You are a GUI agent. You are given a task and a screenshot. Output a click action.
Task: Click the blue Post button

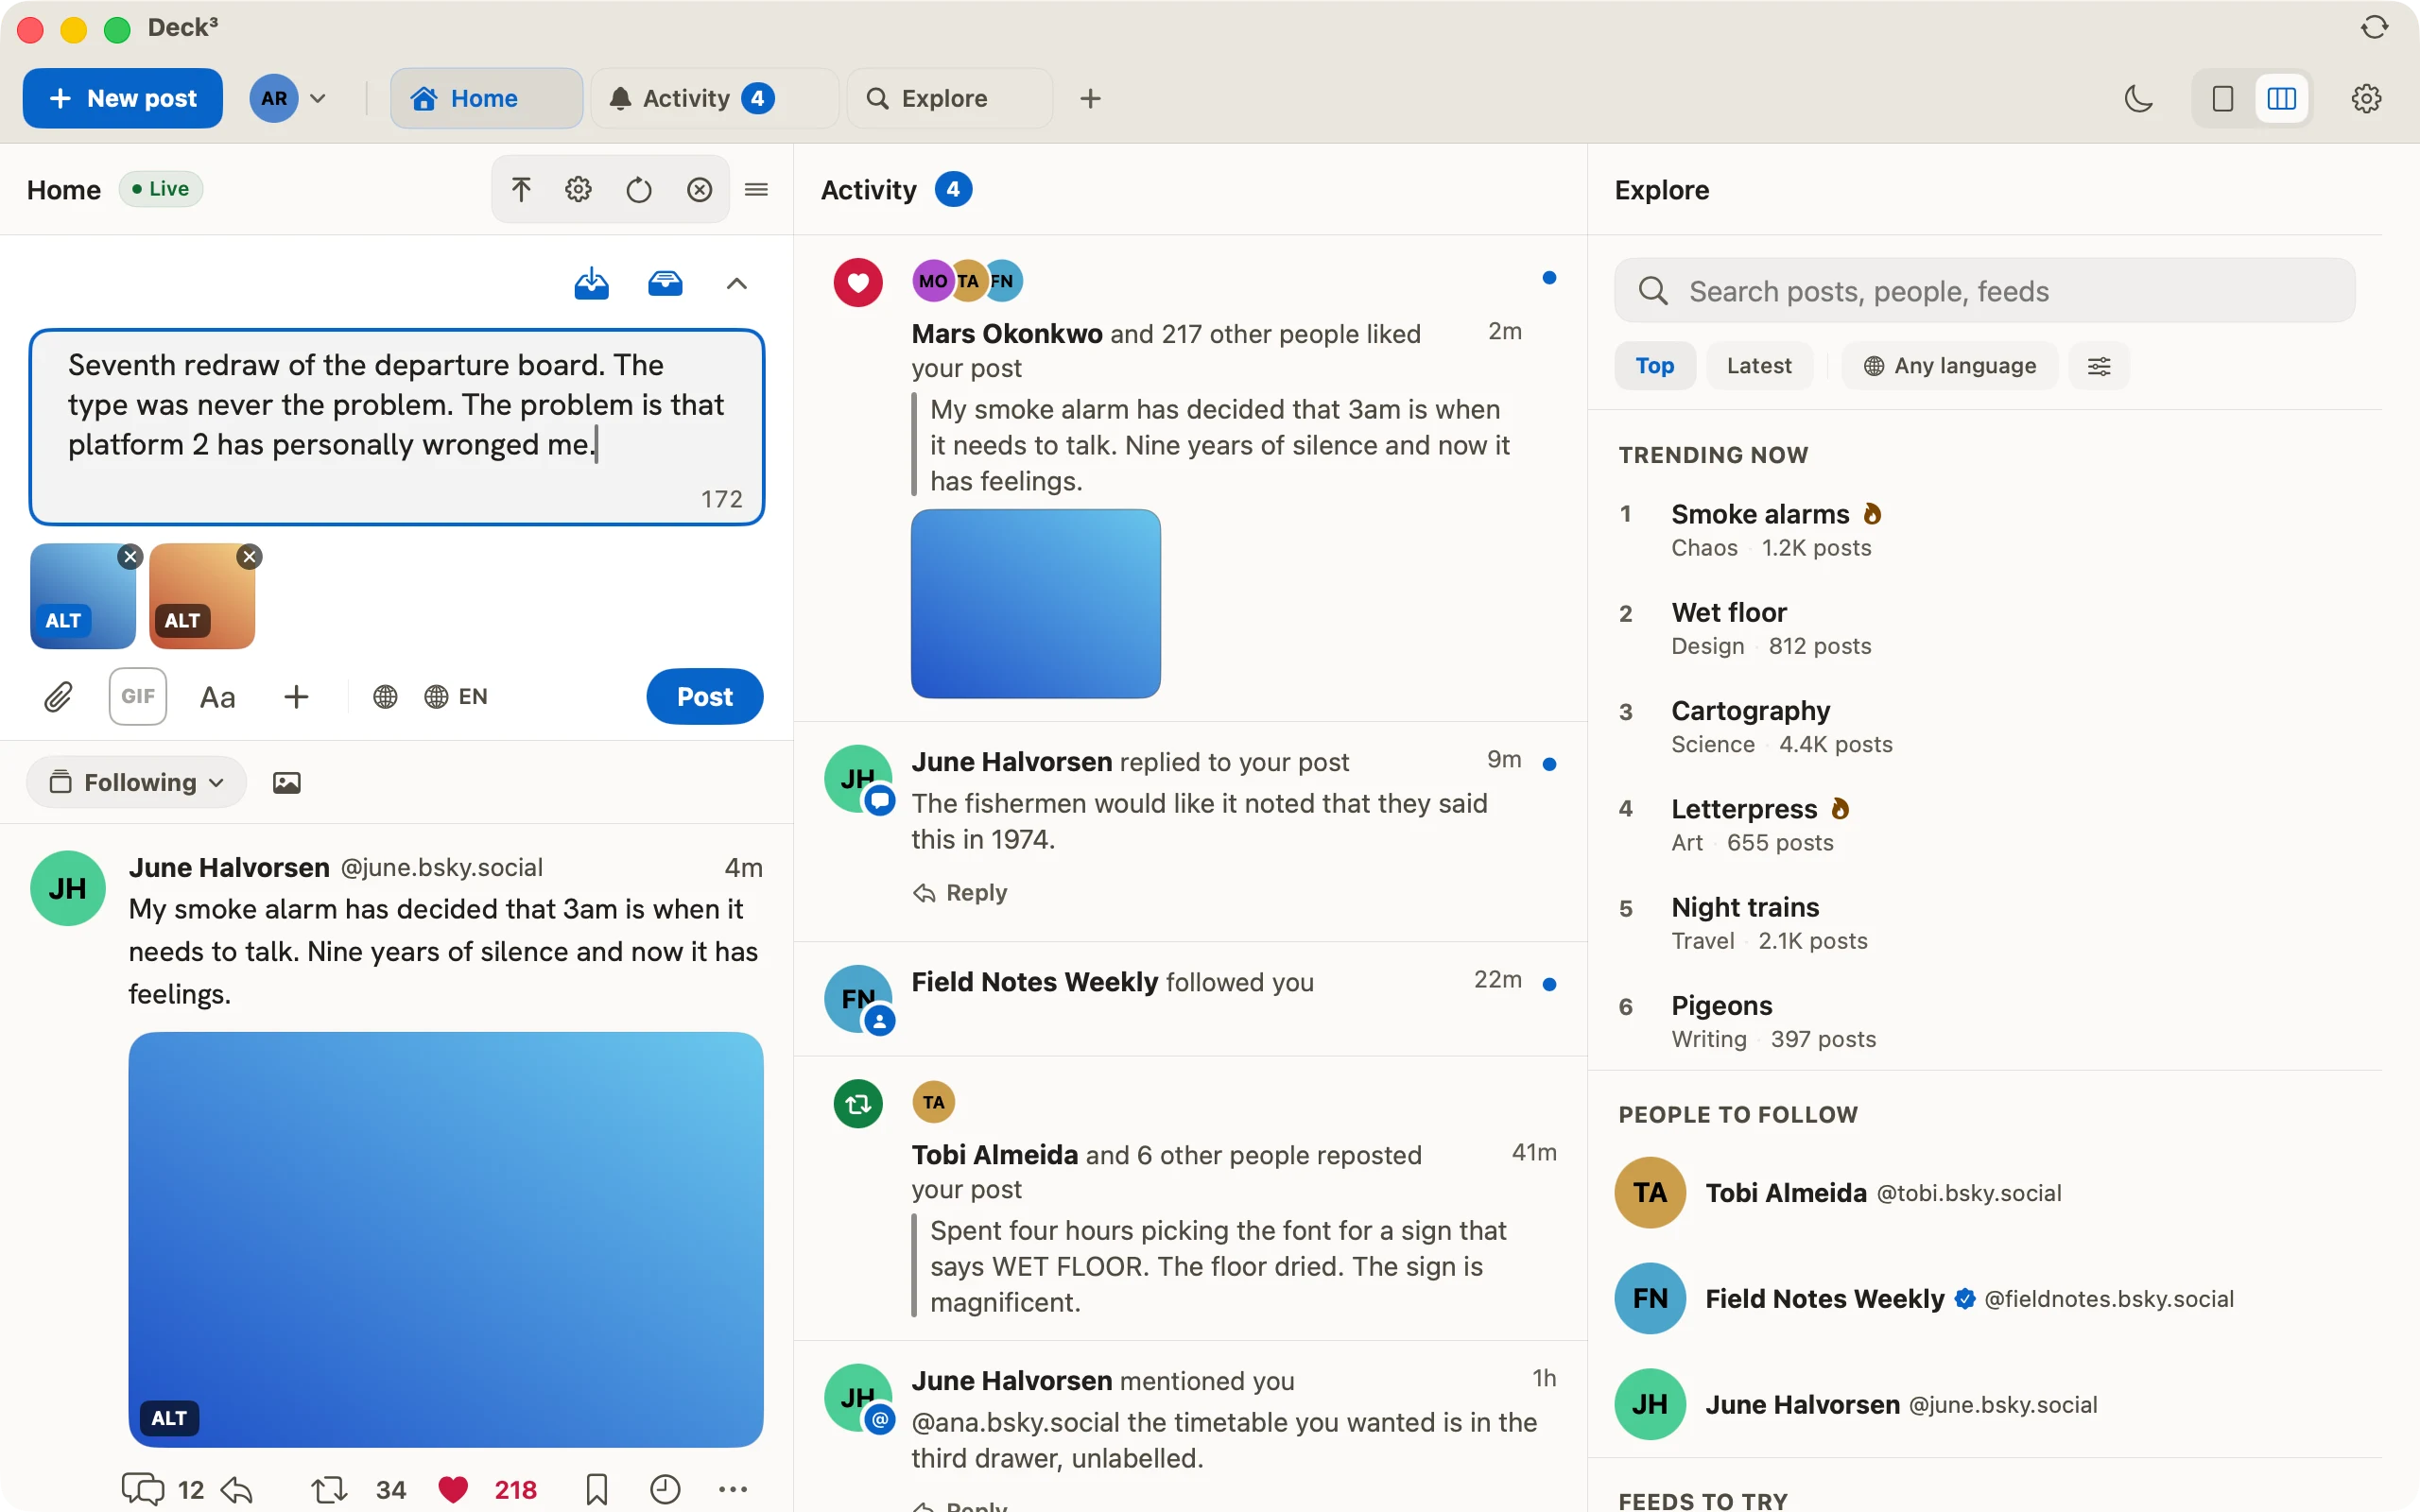(704, 696)
